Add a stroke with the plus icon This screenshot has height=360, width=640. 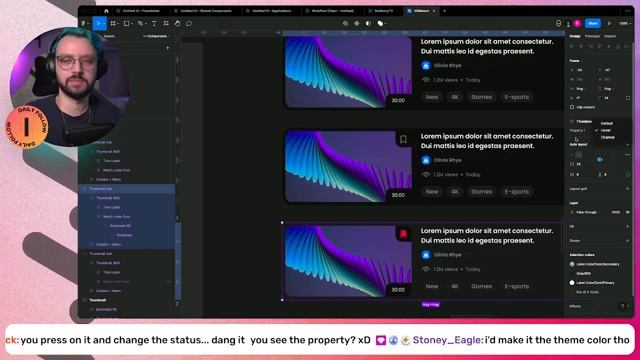(x=627, y=240)
